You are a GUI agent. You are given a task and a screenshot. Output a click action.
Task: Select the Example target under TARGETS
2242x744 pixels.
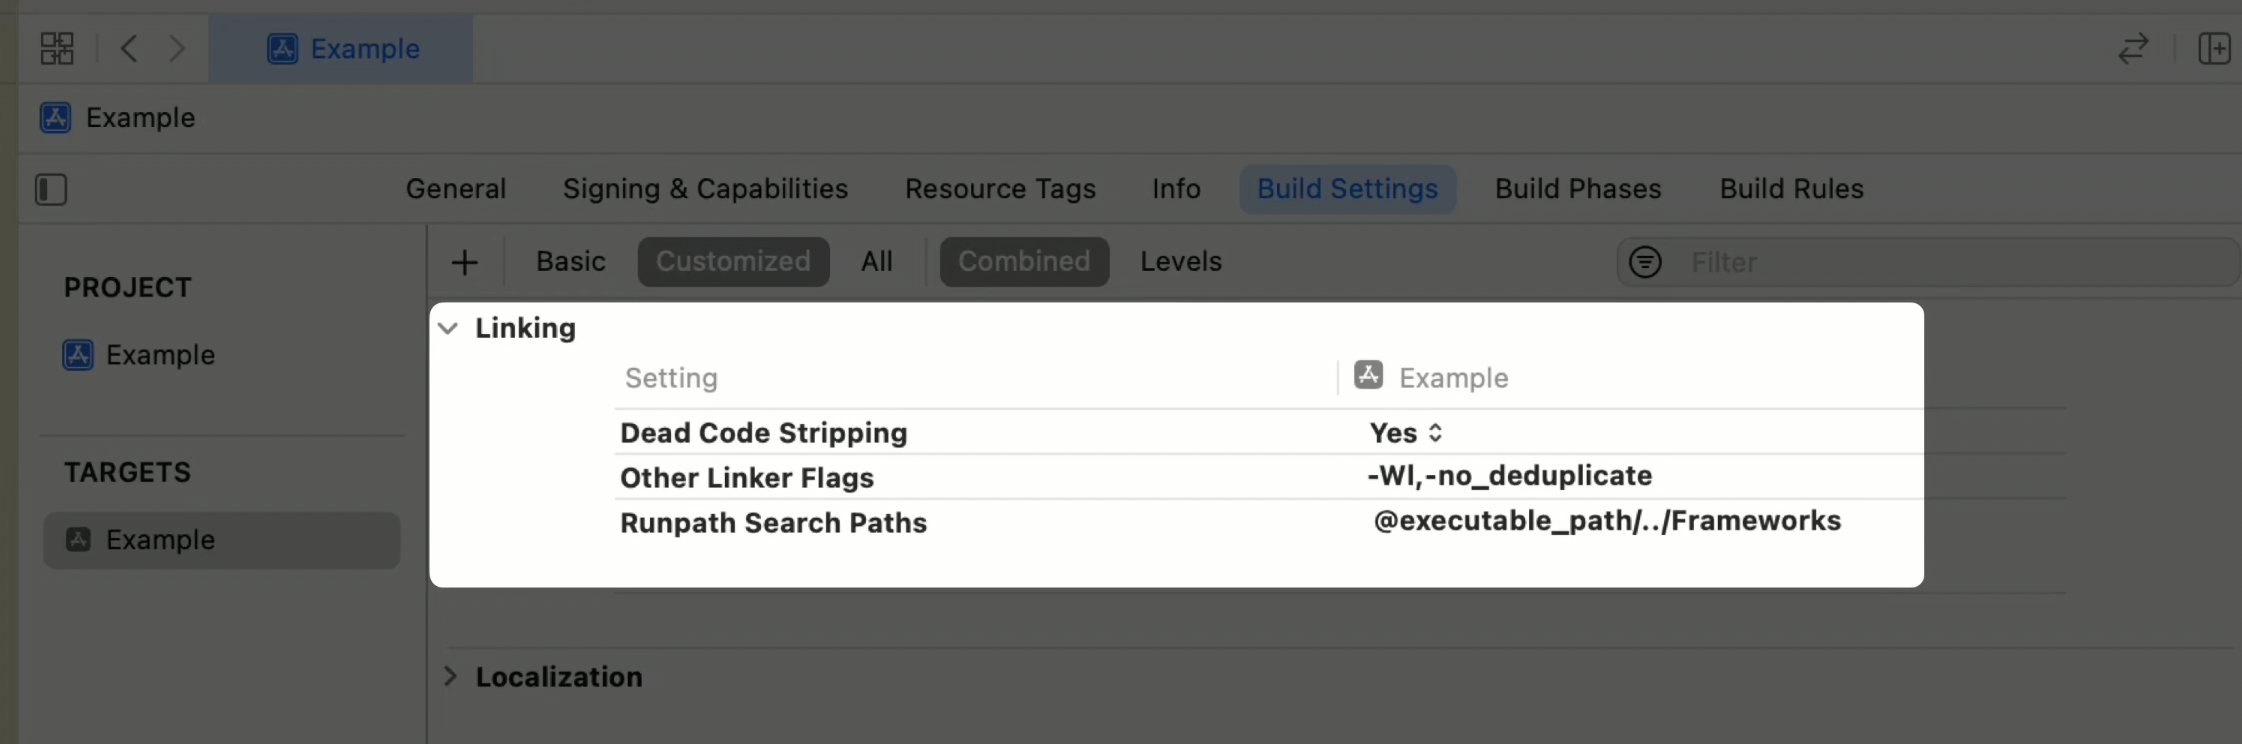click(x=222, y=540)
